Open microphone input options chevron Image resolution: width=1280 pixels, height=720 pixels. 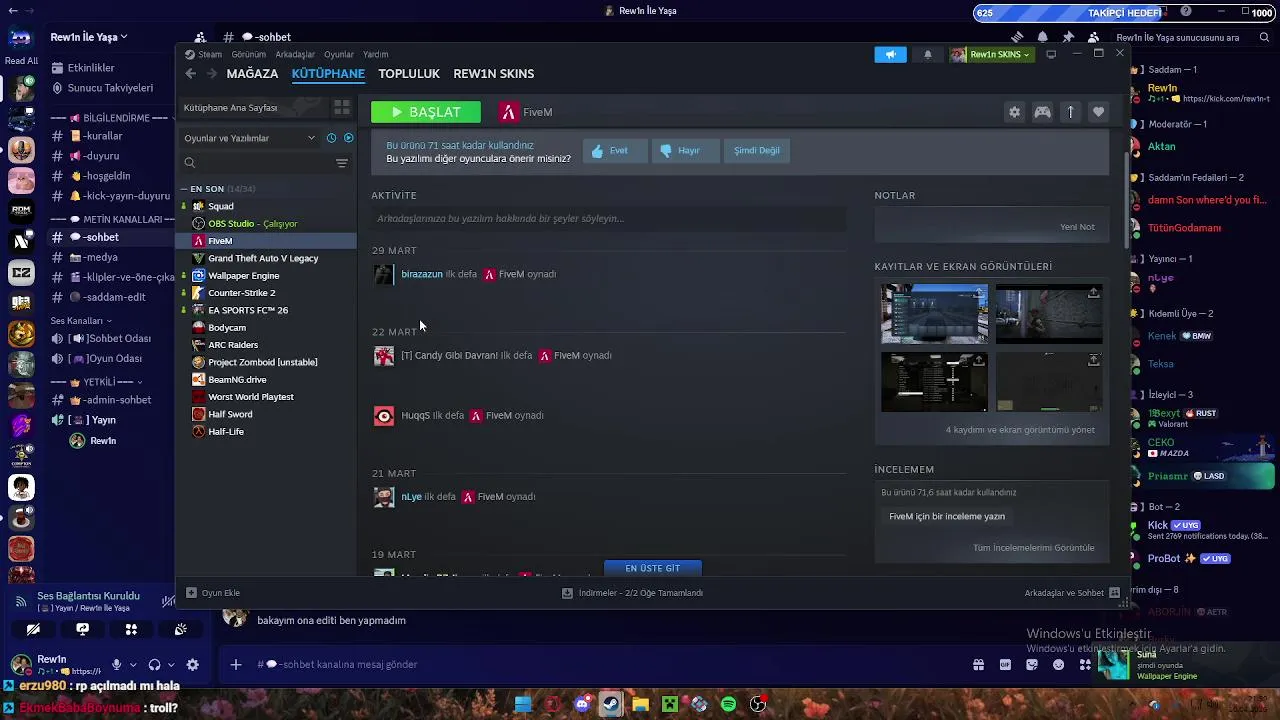click(133, 665)
